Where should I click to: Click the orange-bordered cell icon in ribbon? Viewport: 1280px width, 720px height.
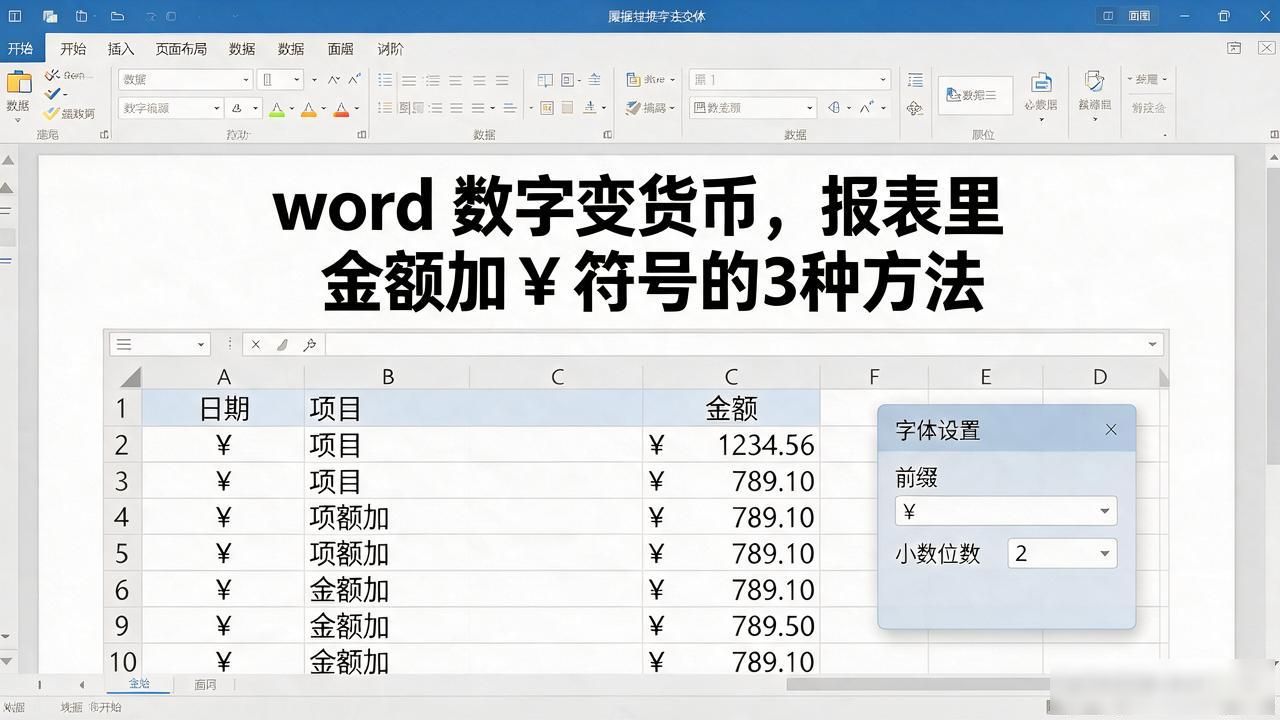547,108
